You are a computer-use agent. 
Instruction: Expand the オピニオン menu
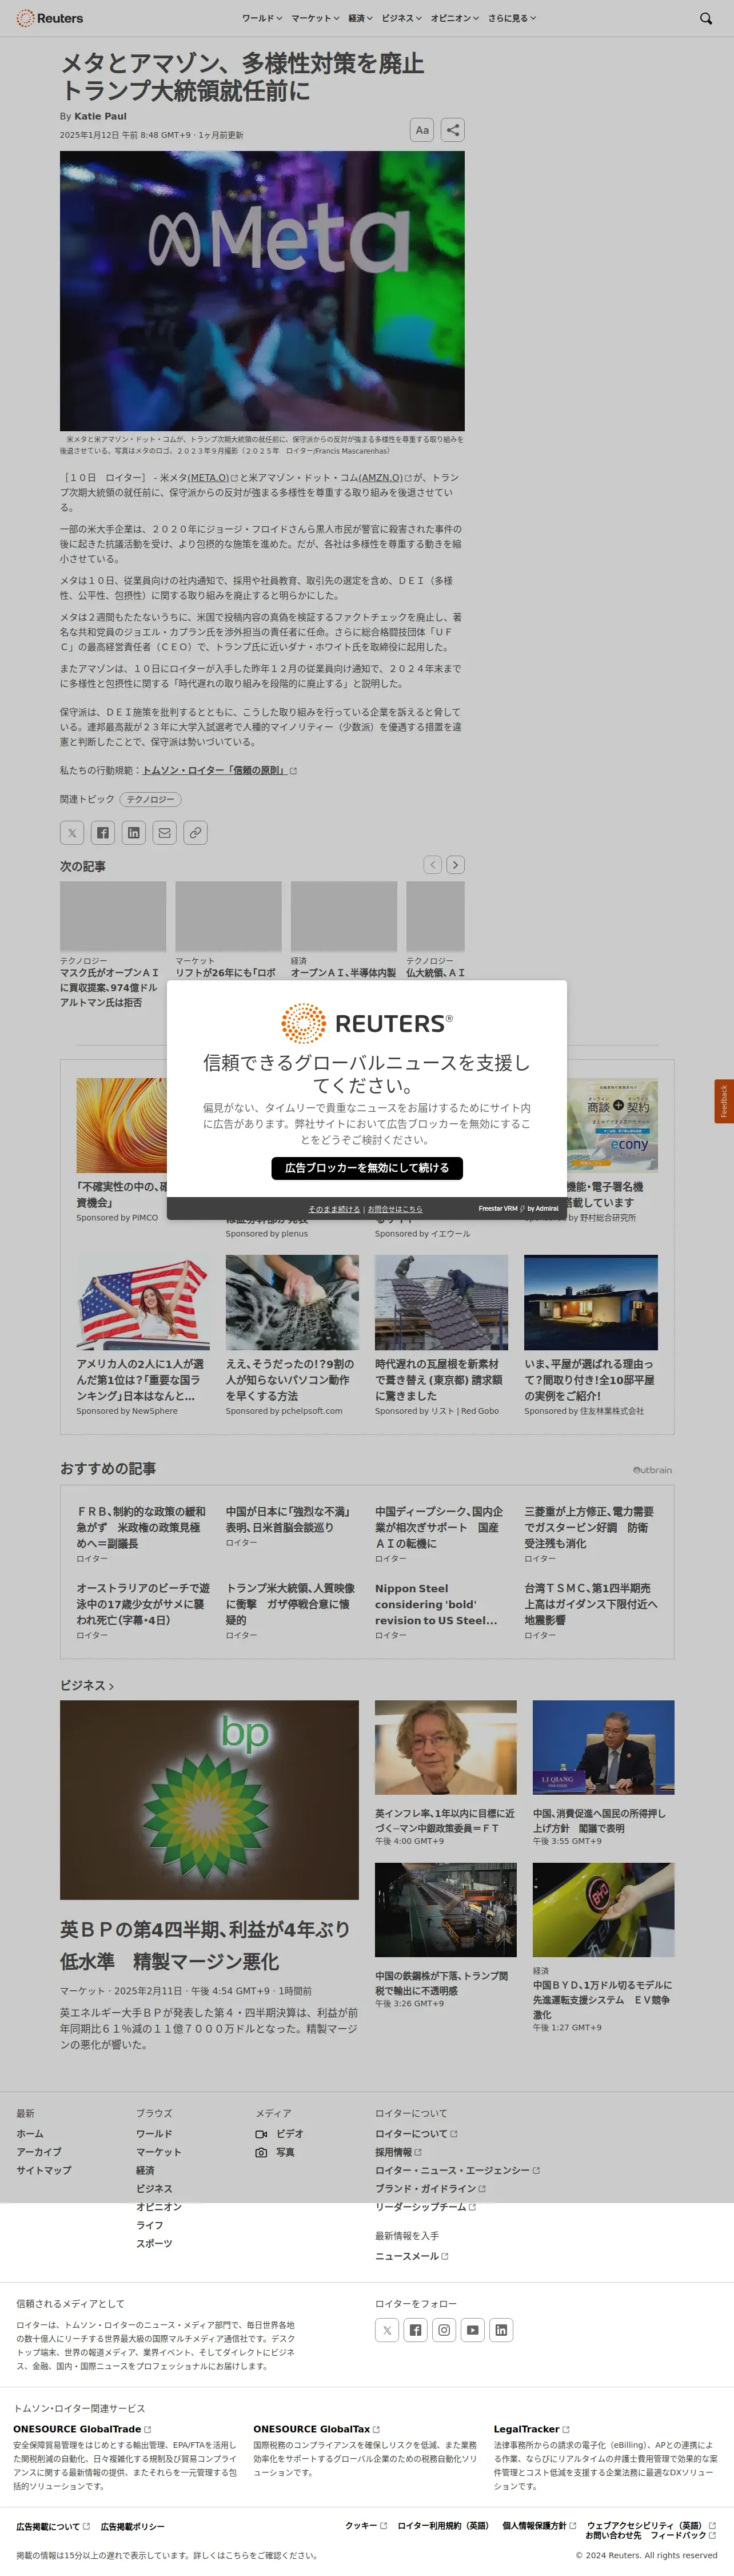click(x=455, y=18)
